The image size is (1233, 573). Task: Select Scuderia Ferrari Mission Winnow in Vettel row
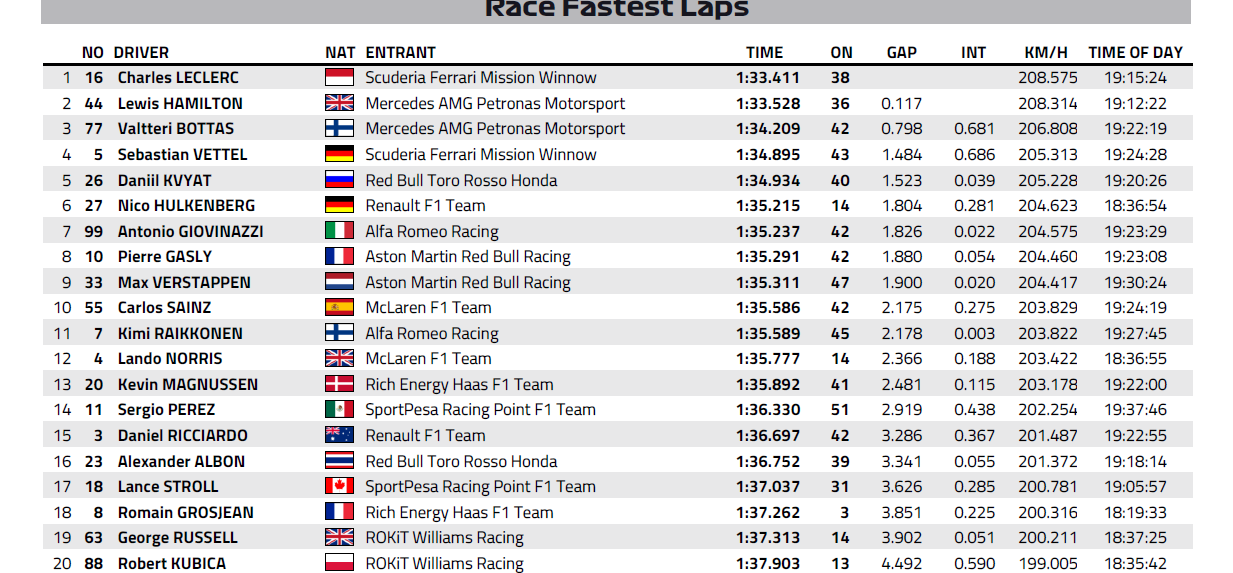coord(481,155)
